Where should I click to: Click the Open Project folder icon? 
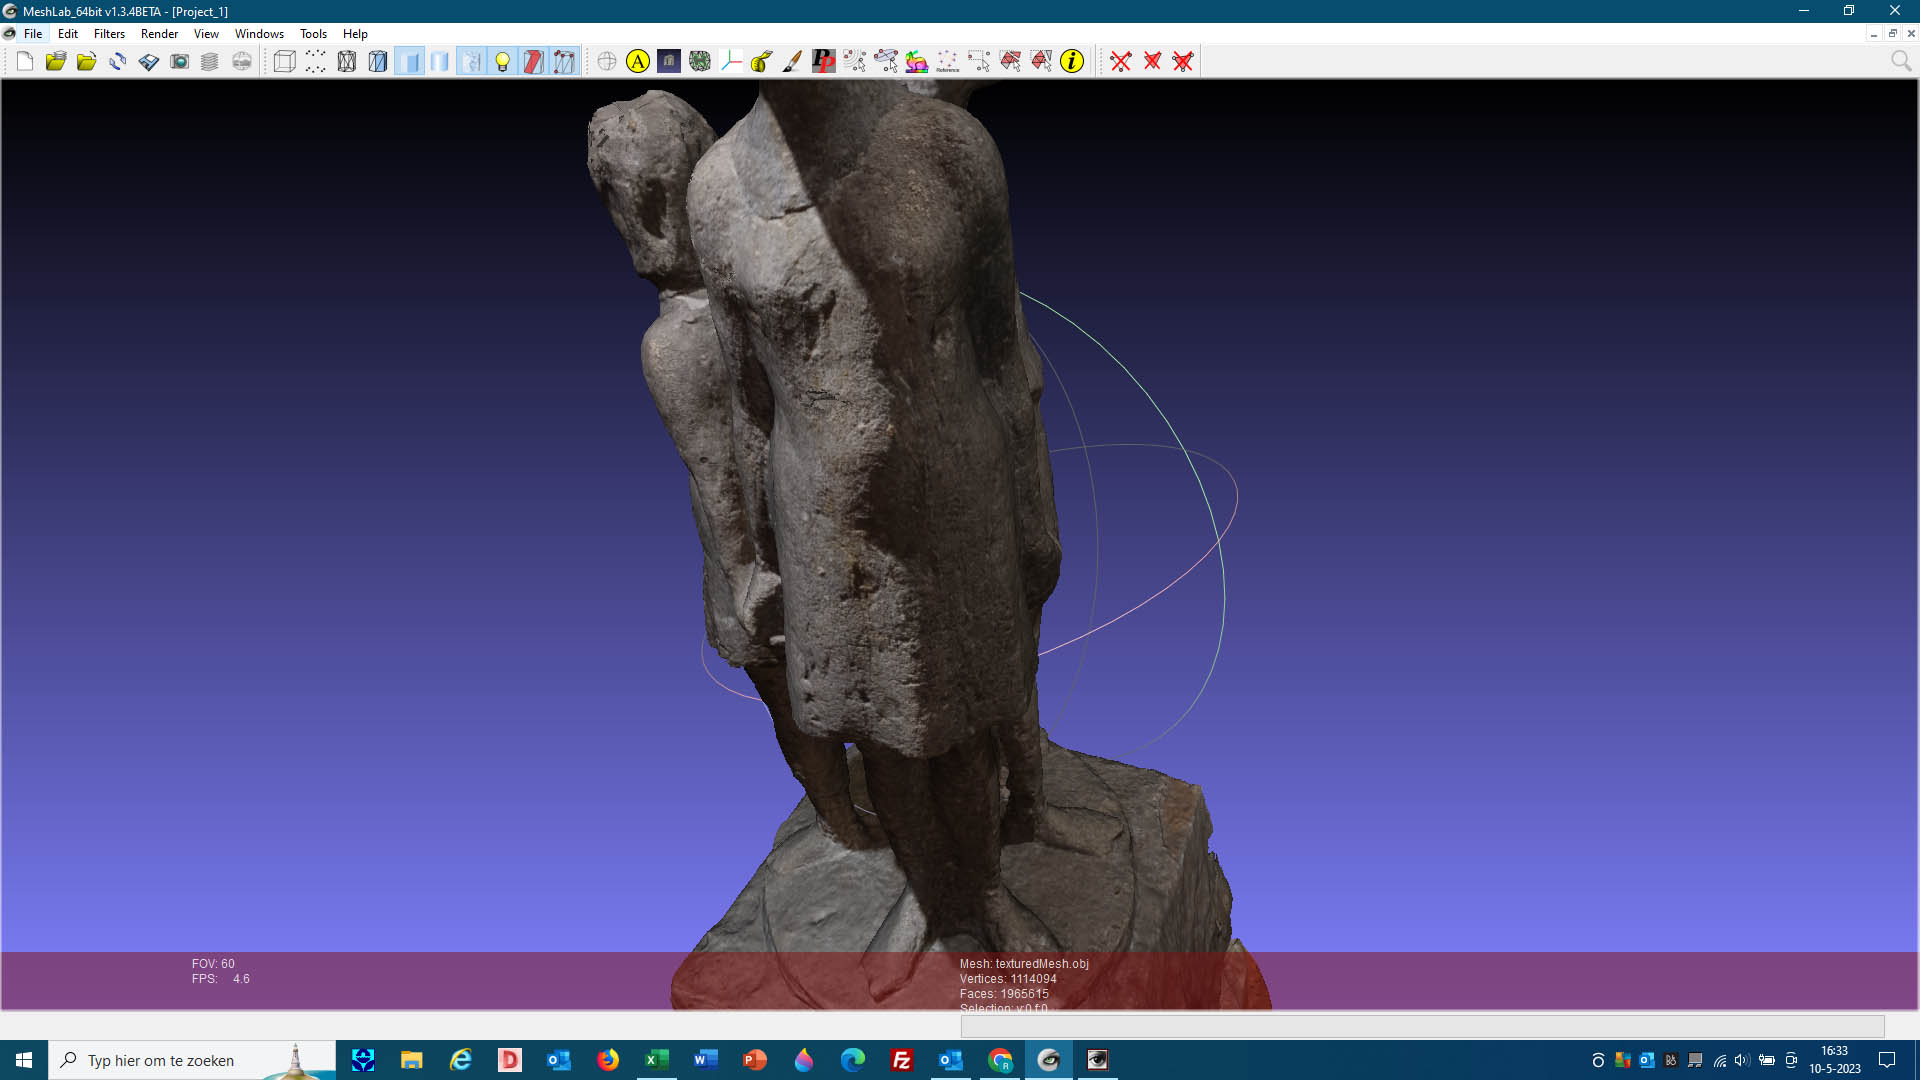[x=56, y=62]
